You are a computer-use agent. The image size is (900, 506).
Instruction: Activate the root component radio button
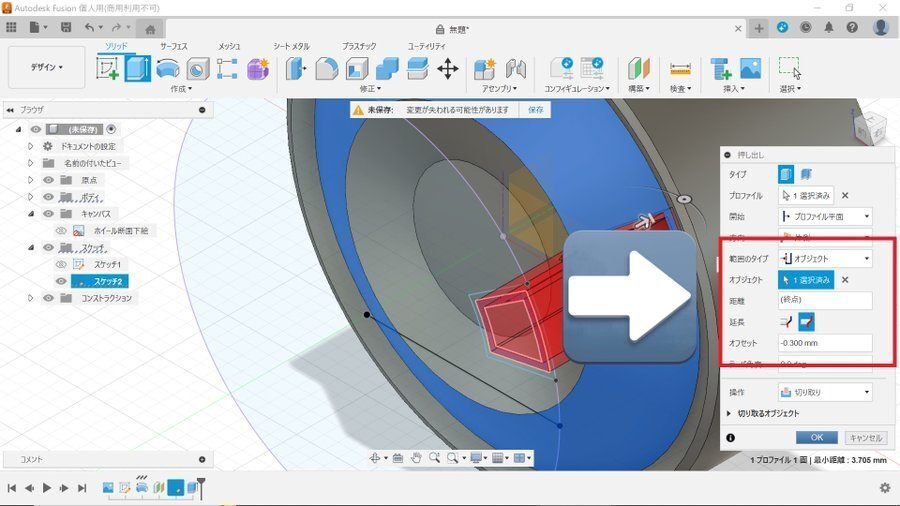pos(111,129)
